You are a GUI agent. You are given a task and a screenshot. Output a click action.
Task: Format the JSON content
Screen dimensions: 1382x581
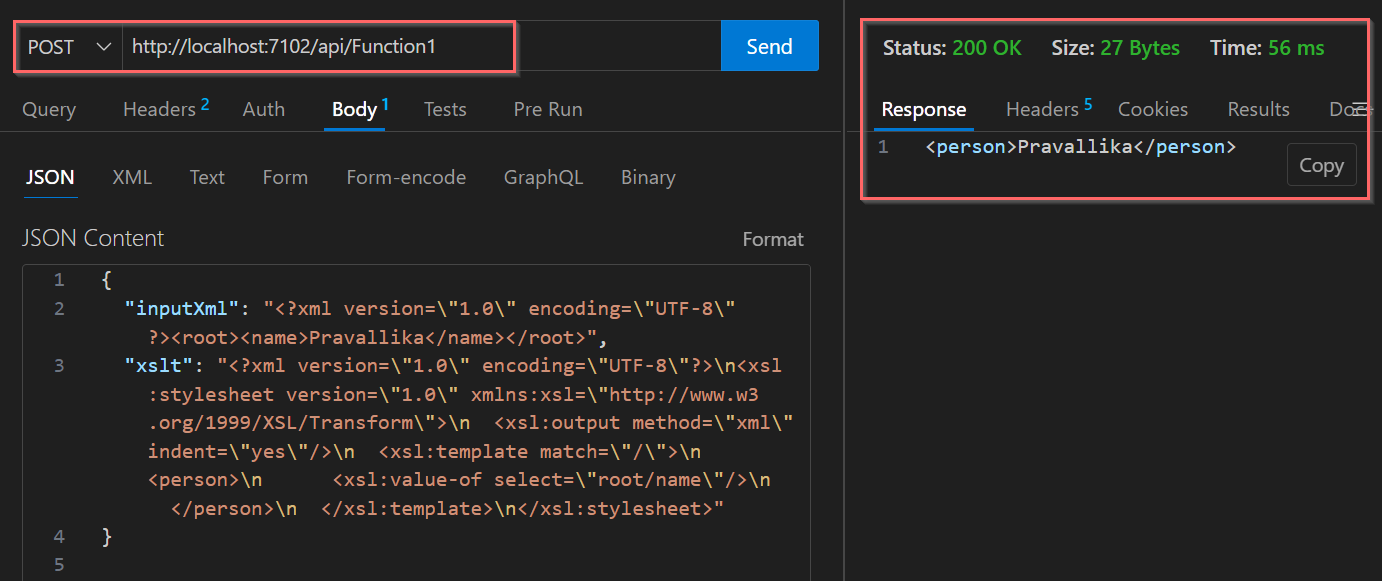click(x=773, y=240)
